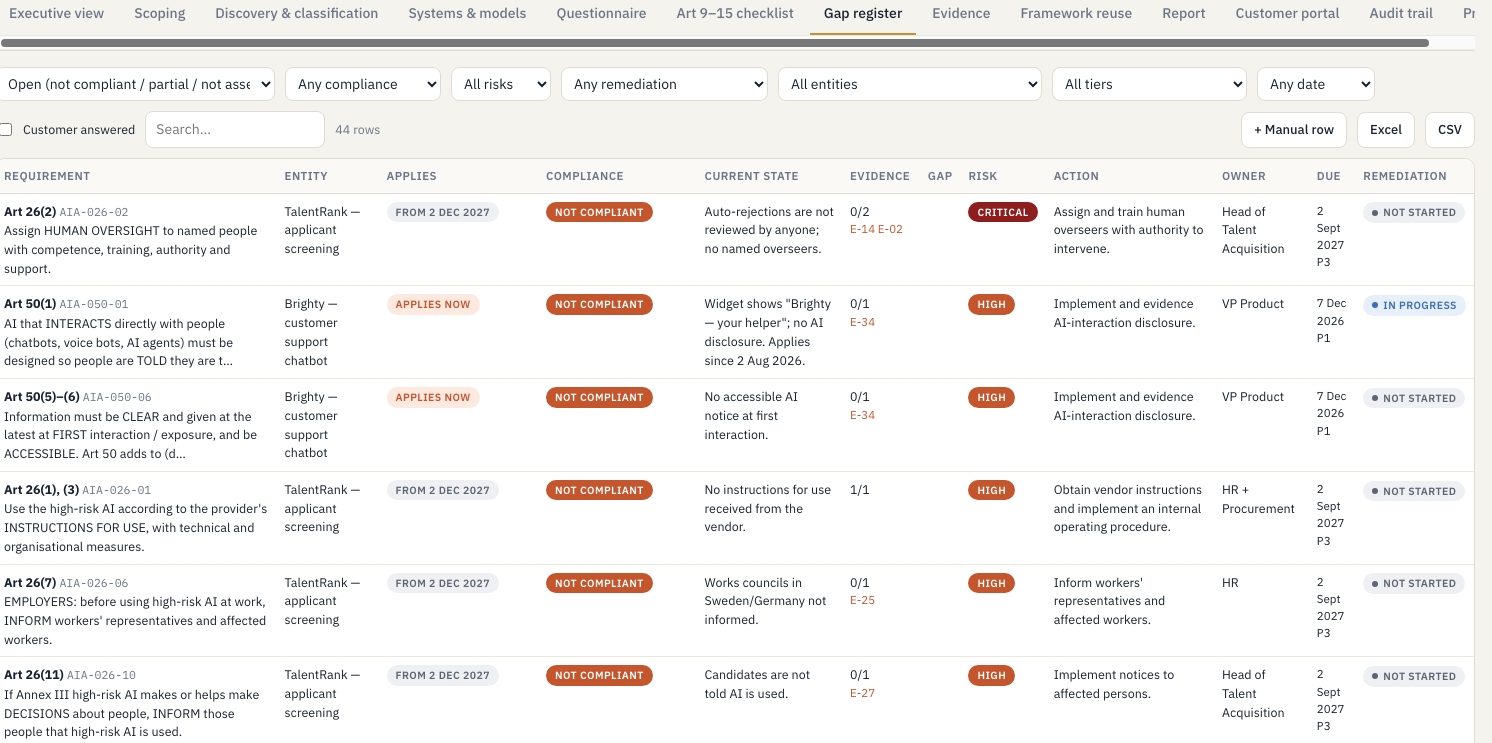
Task: Select requirement ID AIA-050-06
Action: [x=117, y=397]
